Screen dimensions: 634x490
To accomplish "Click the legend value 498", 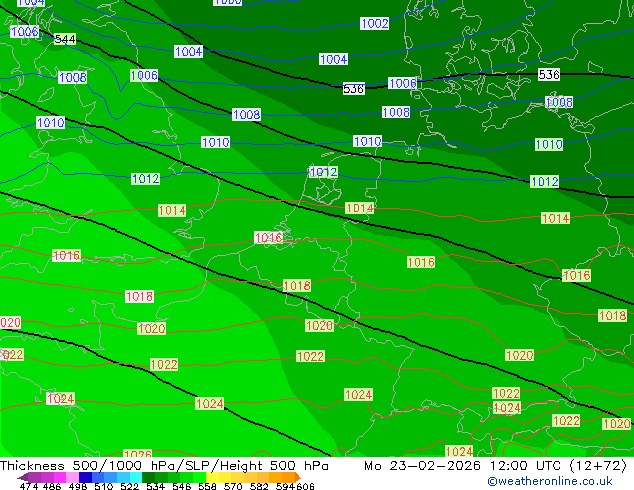I will click(78, 486).
